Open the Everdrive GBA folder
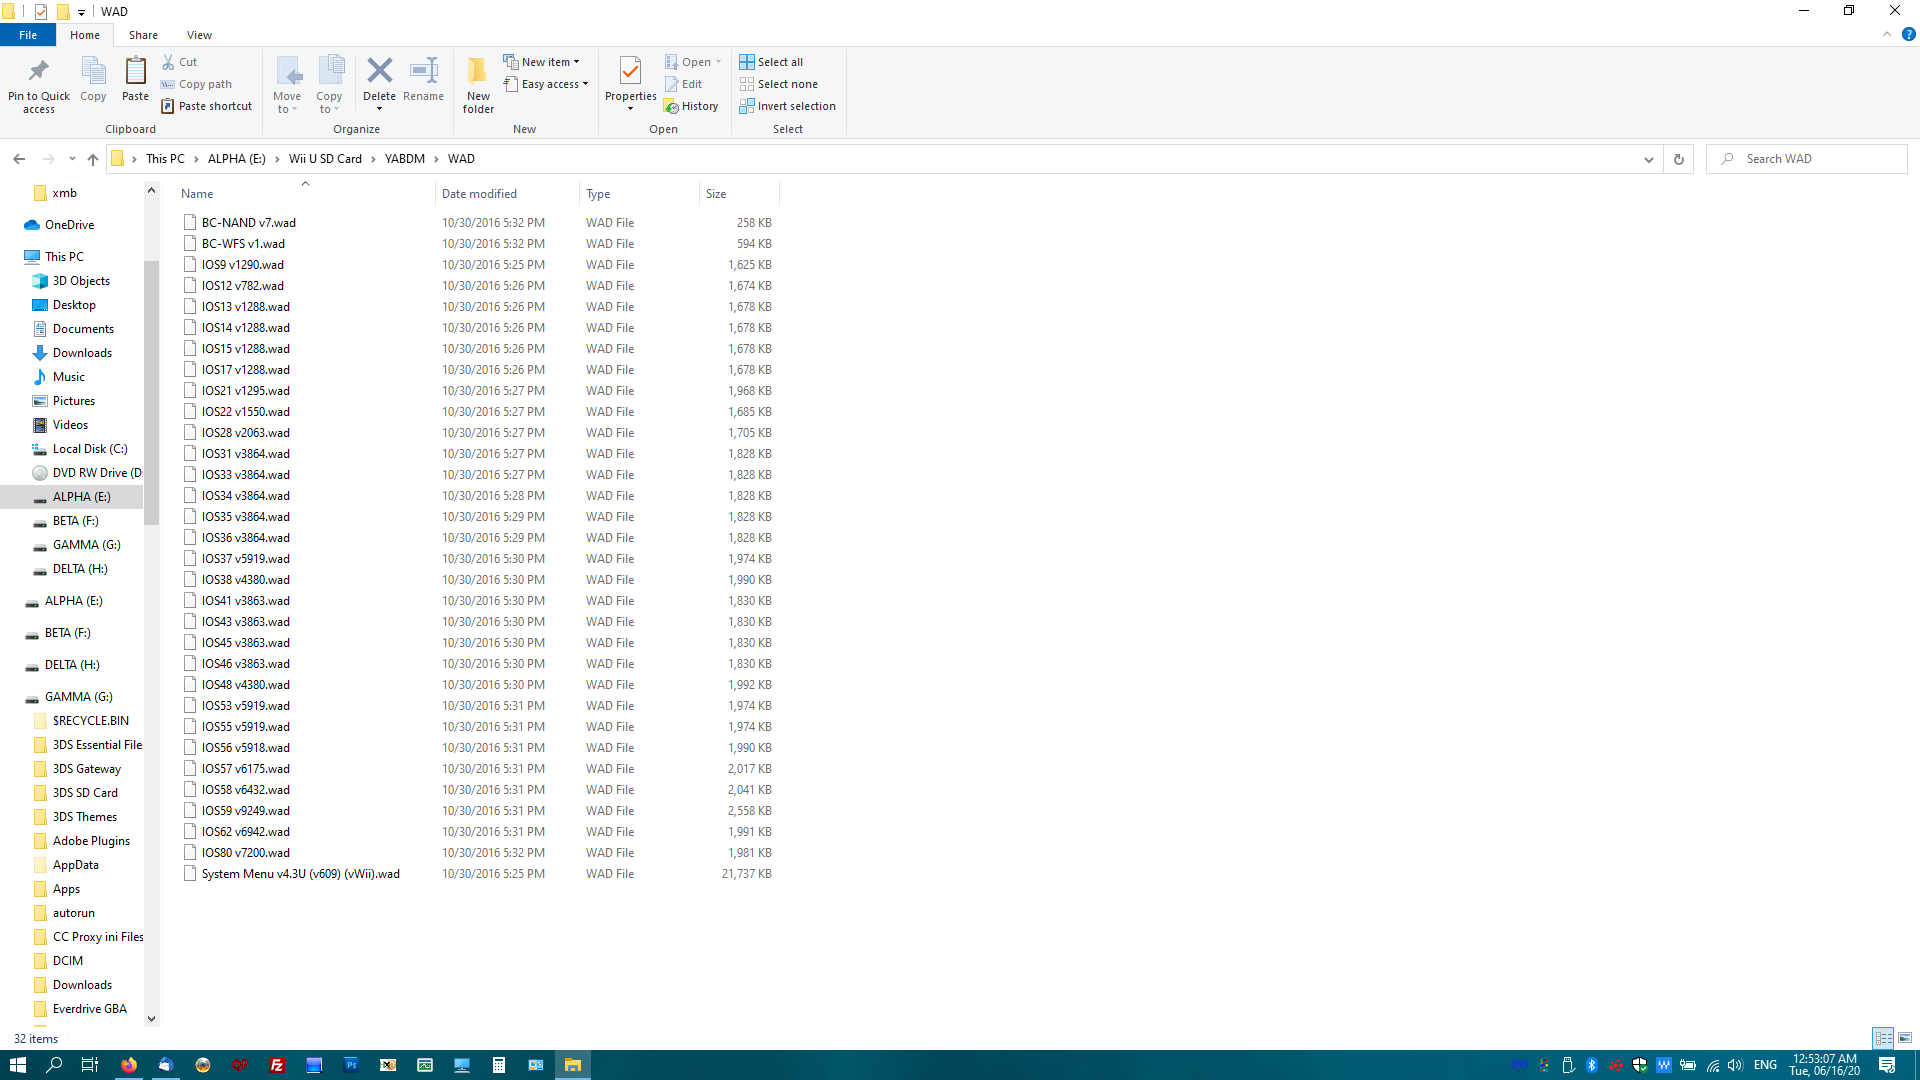The width and height of the screenshot is (1920, 1080). (89, 1009)
